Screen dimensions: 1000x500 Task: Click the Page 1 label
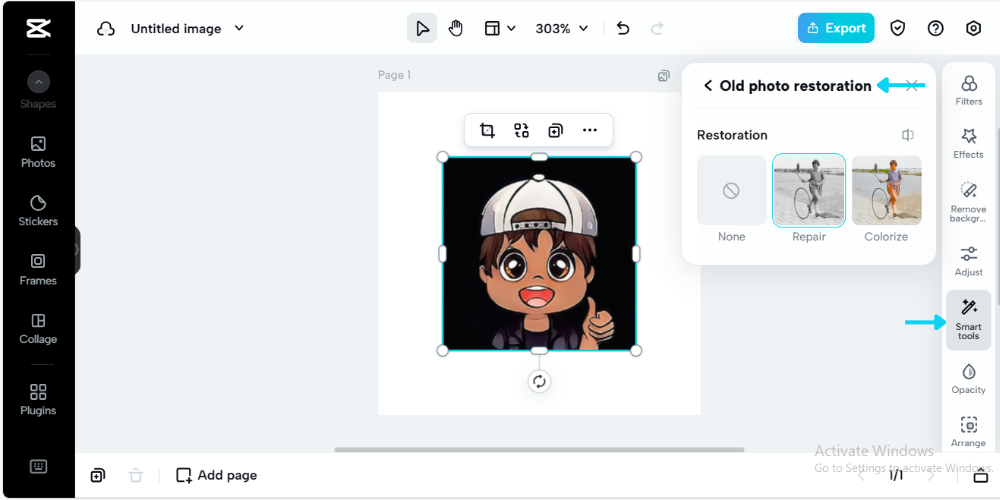[x=394, y=75]
